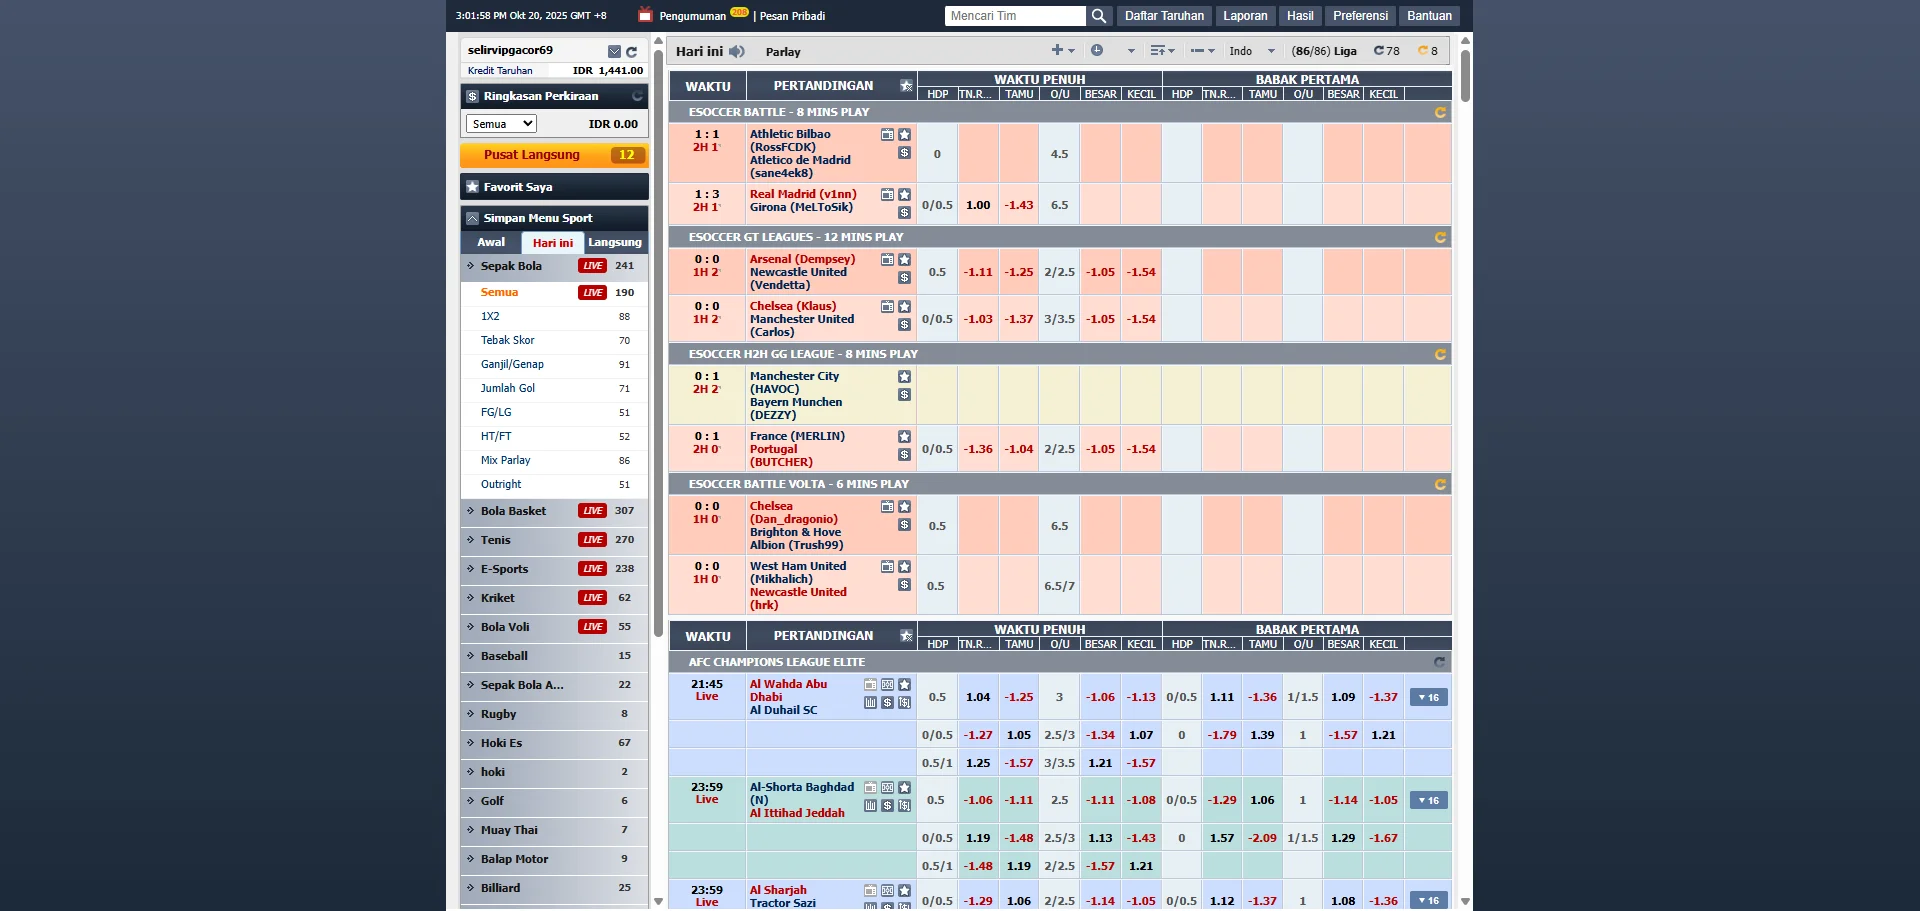
Task: Mute the Hari ini speaker icon
Action: pyautogui.click(x=737, y=52)
